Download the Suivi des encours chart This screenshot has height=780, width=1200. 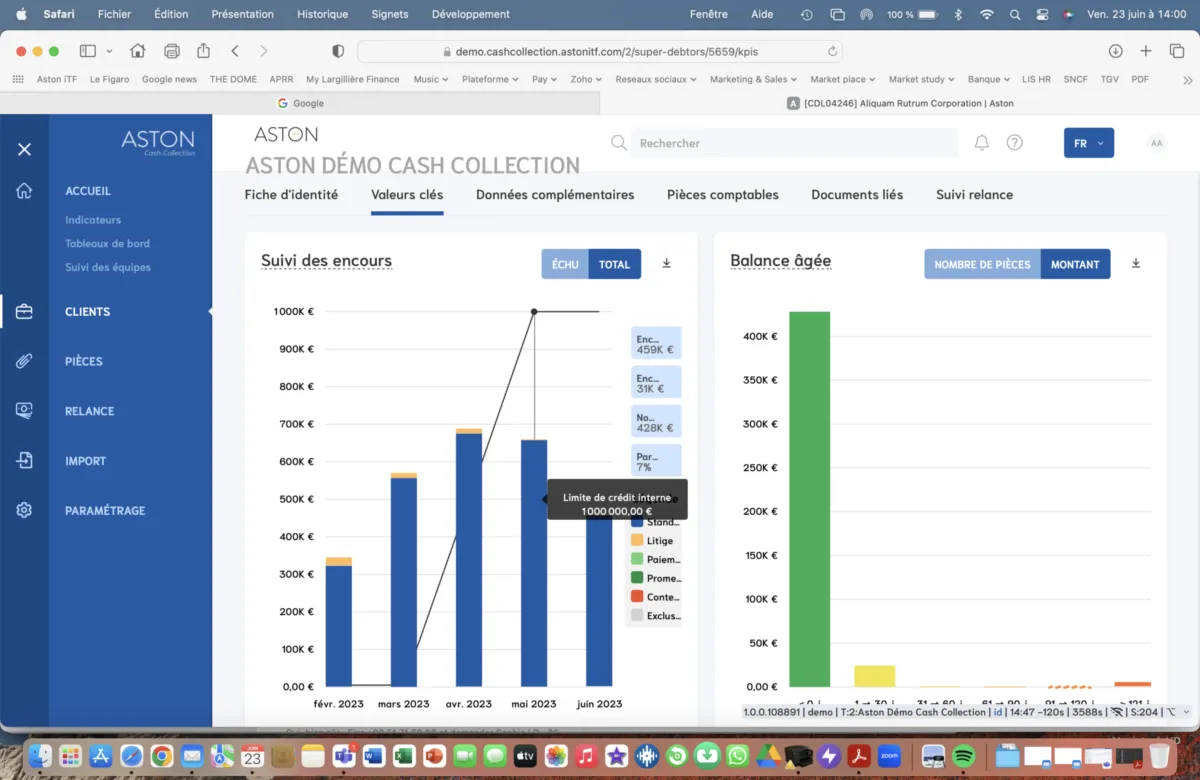(667, 264)
